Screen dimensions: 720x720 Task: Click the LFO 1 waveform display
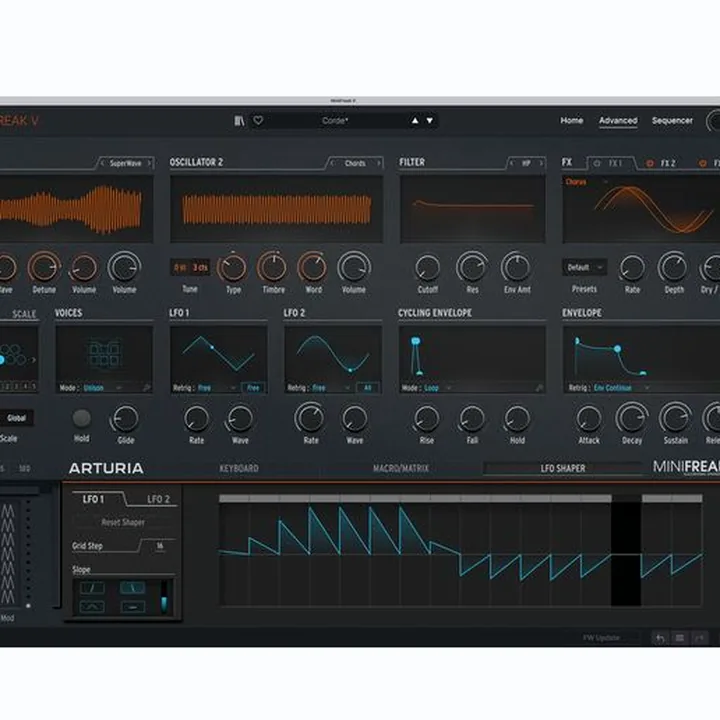coord(219,354)
